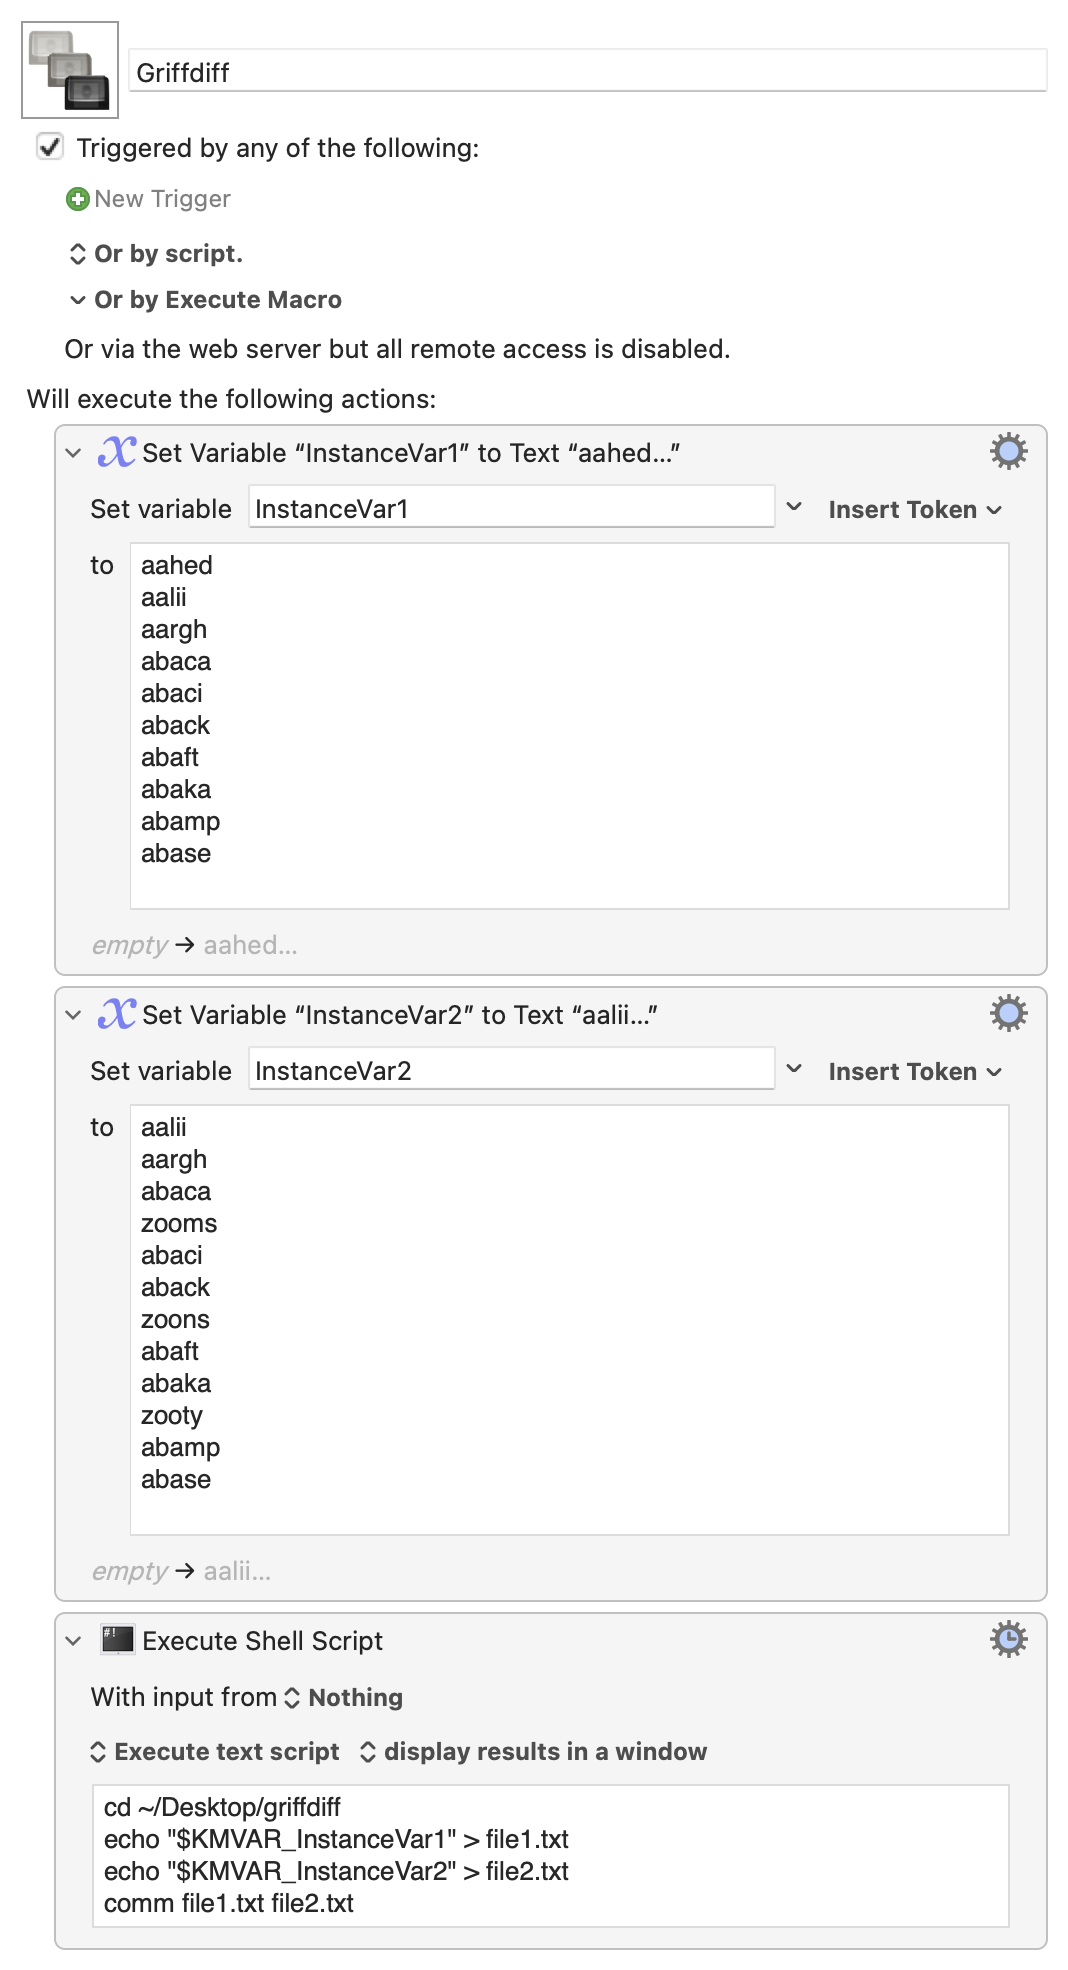
Task: Open Insert Token menu for InstanceVar1
Action: (x=915, y=509)
